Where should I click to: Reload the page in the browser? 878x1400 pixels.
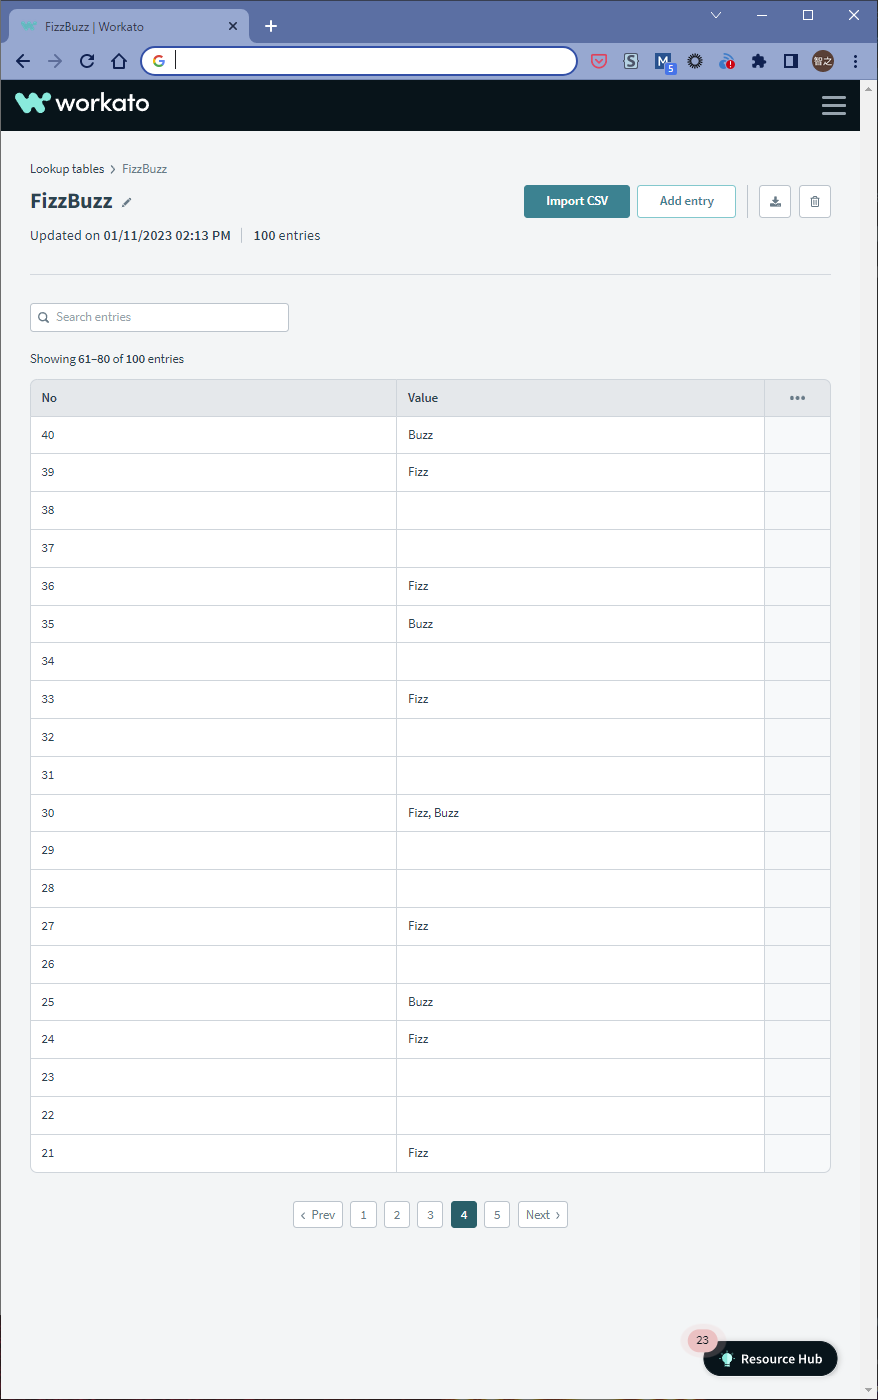tap(87, 61)
